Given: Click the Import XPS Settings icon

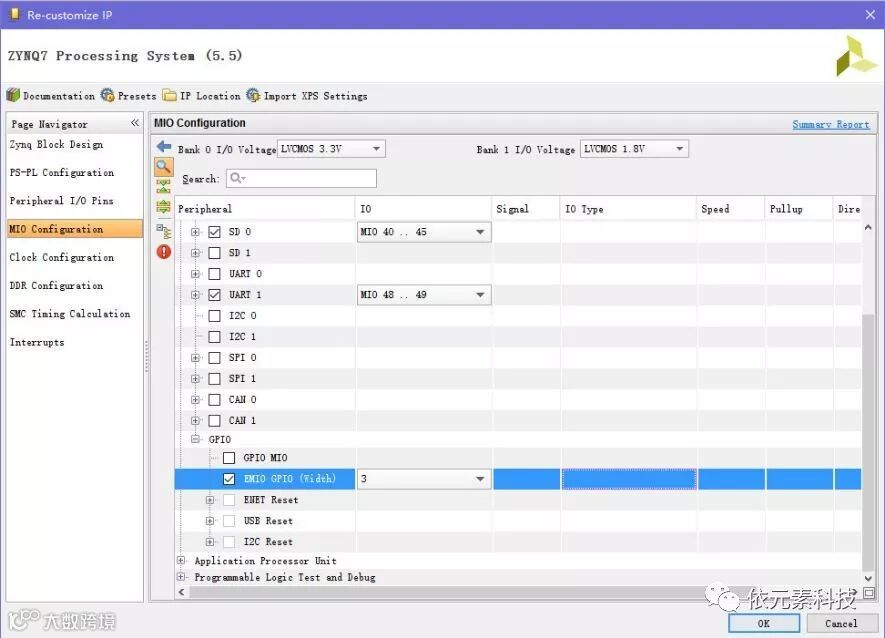Looking at the screenshot, I should 253,95.
